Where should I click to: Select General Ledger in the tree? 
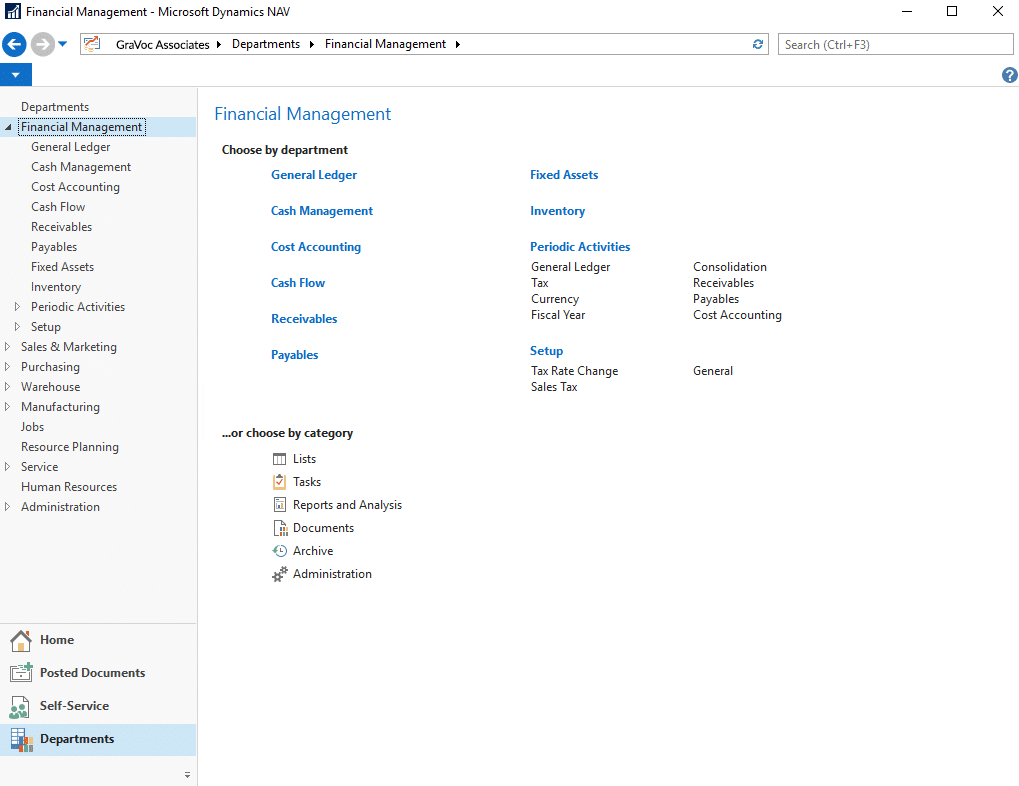pos(71,147)
